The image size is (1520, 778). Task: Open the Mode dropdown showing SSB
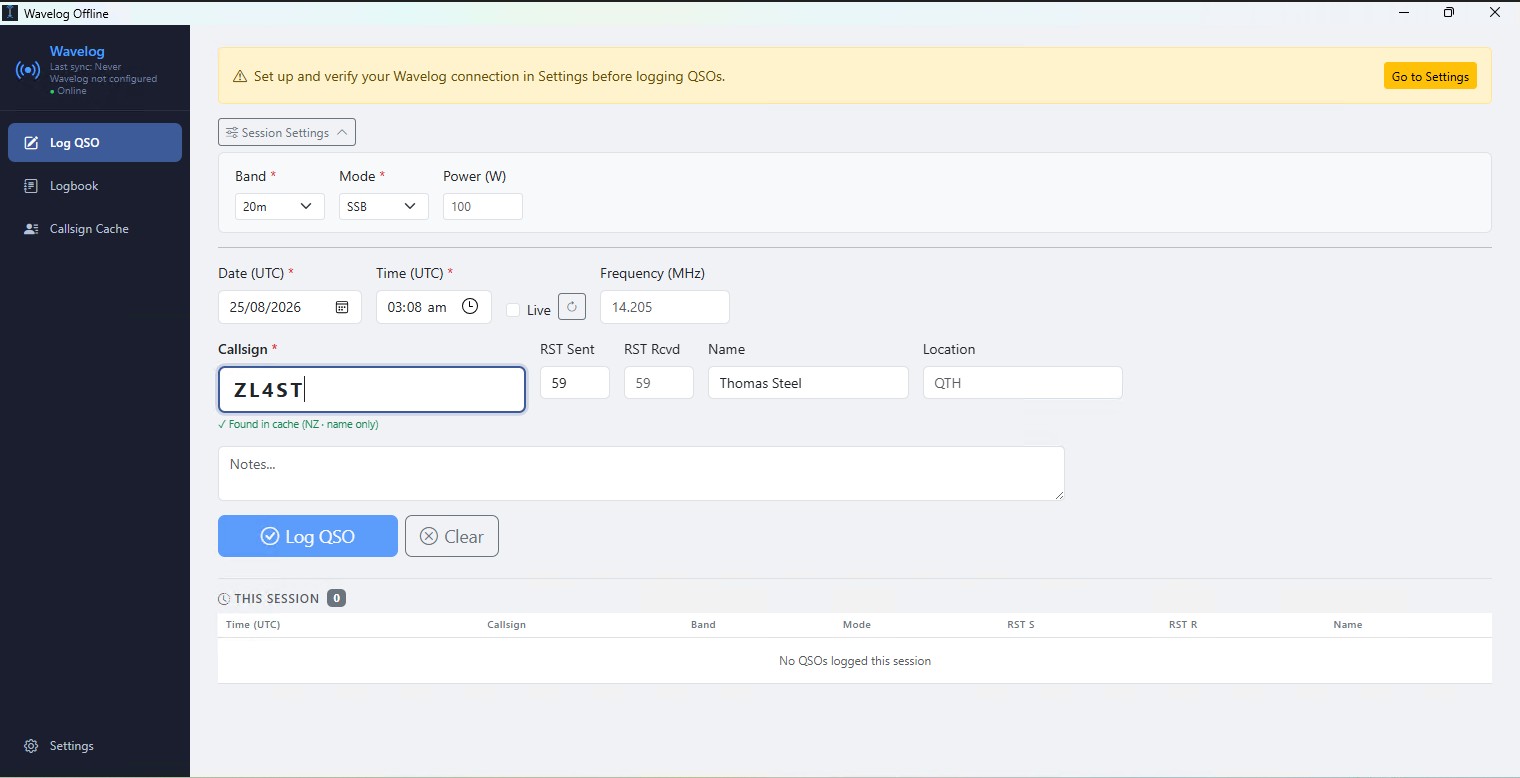click(384, 207)
